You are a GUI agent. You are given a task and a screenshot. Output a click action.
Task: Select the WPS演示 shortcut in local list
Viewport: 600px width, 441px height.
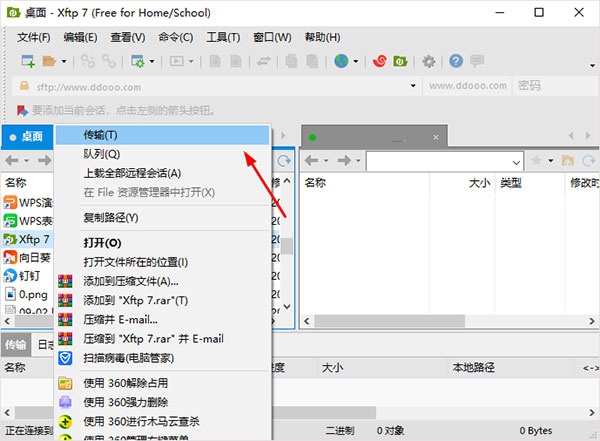[28, 202]
